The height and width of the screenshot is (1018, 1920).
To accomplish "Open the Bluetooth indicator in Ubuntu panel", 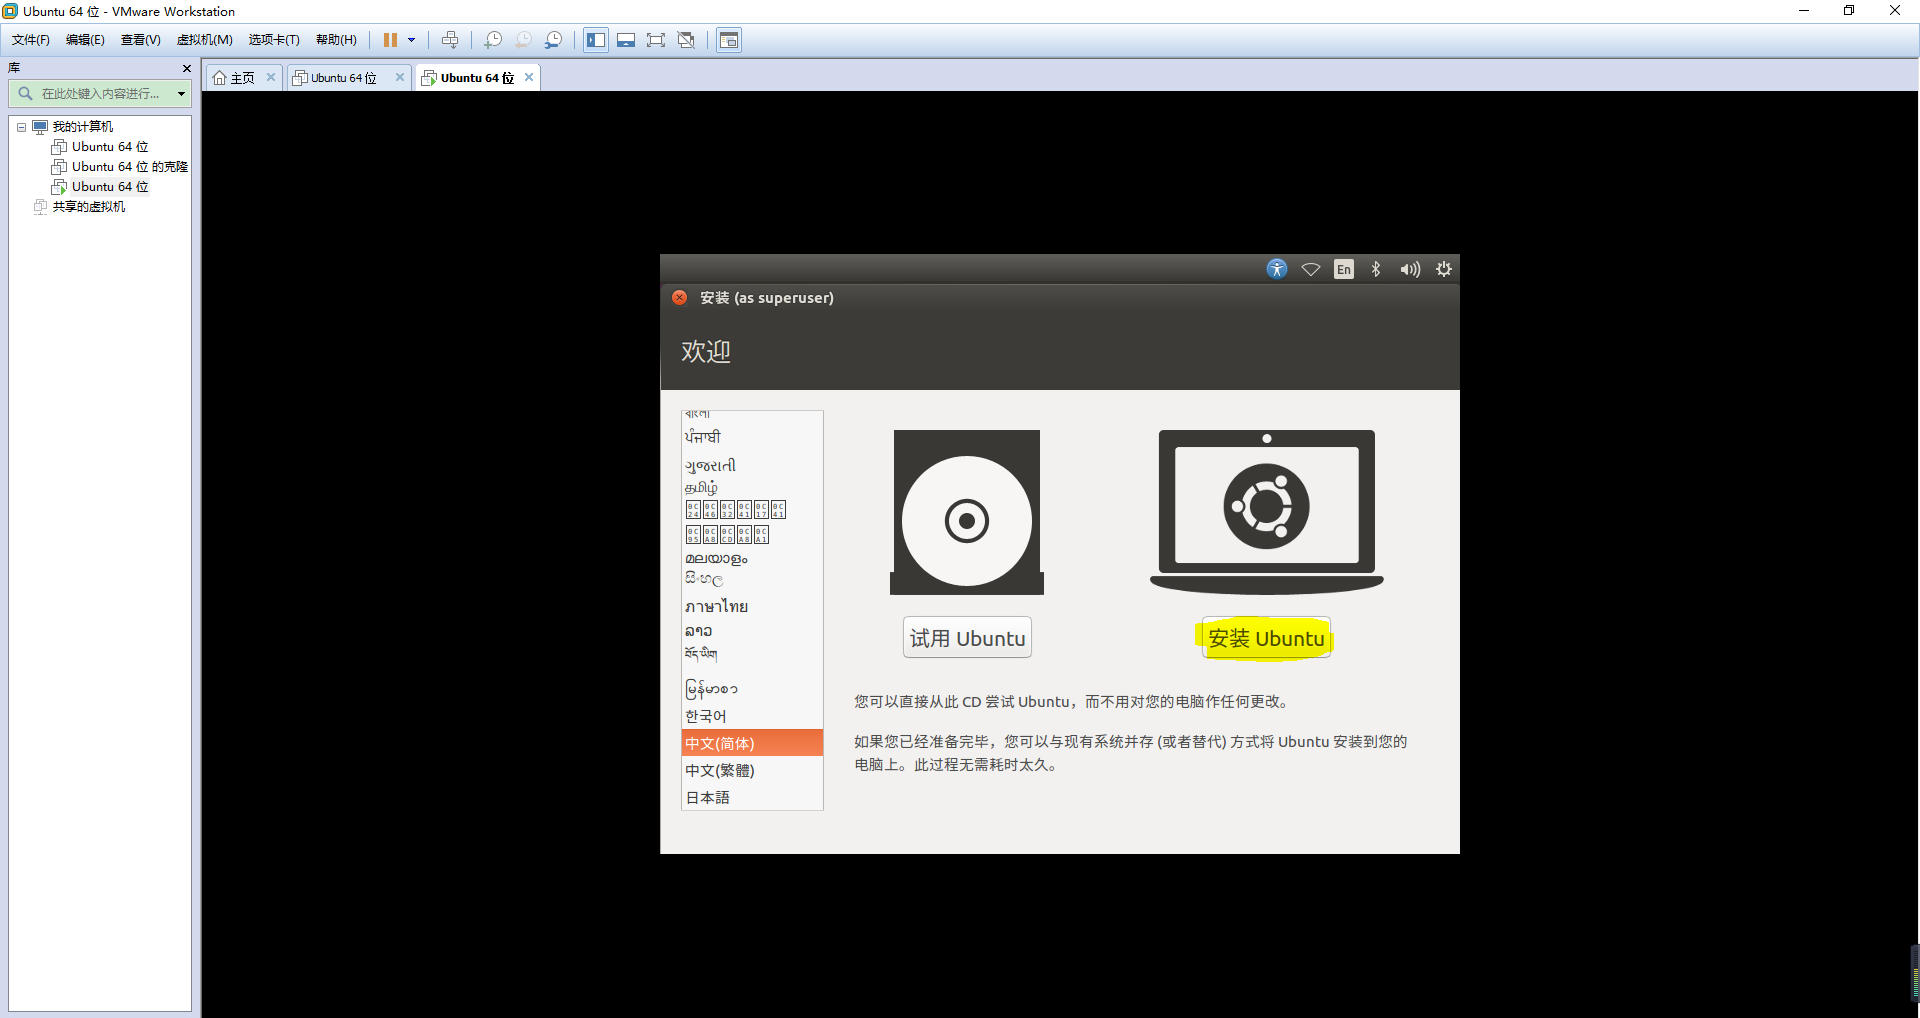I will pyautogui.click(x=1376, y=269).
